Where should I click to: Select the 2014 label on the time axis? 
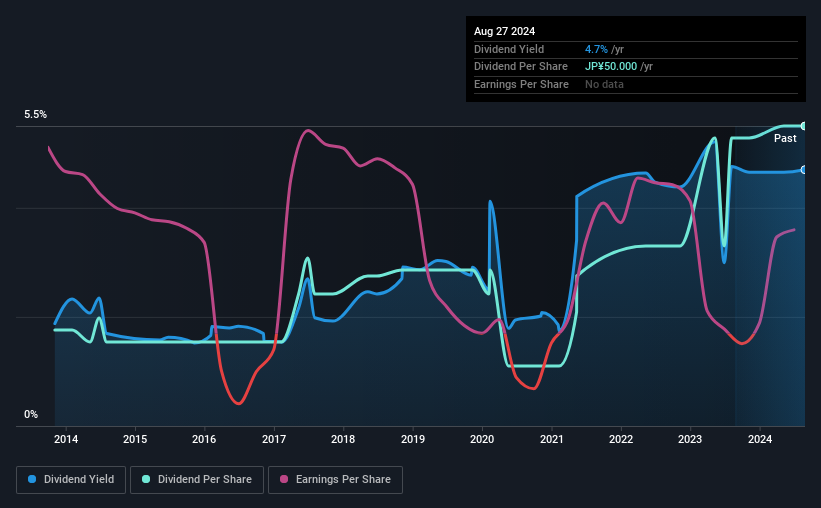tap(66, 439)
